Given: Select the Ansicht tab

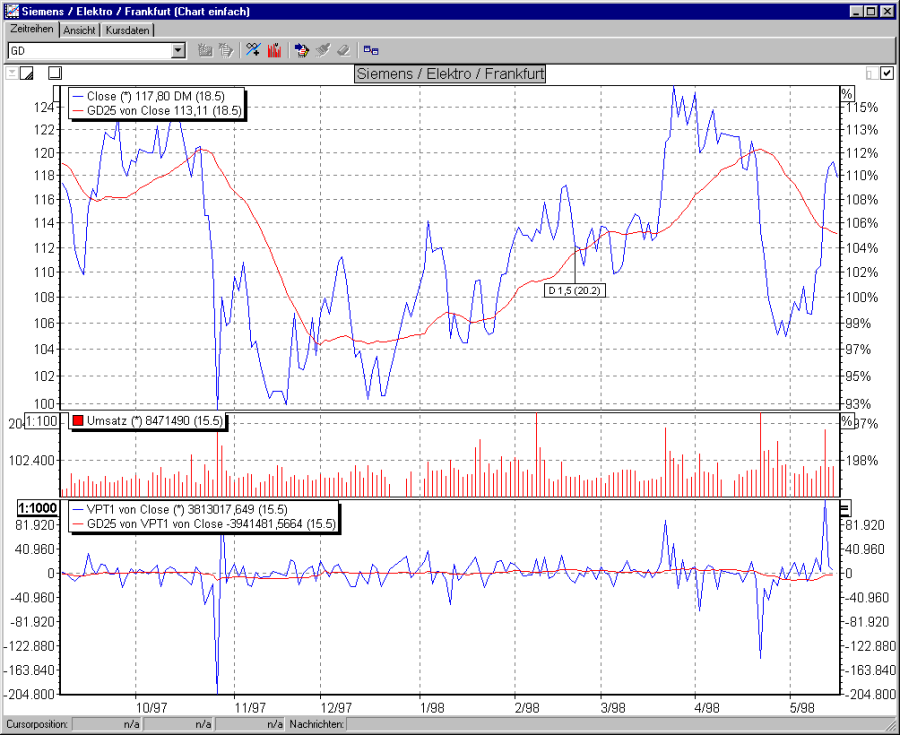Looking at the screenshot, I should pyautogui.click(x=79, y=30).
